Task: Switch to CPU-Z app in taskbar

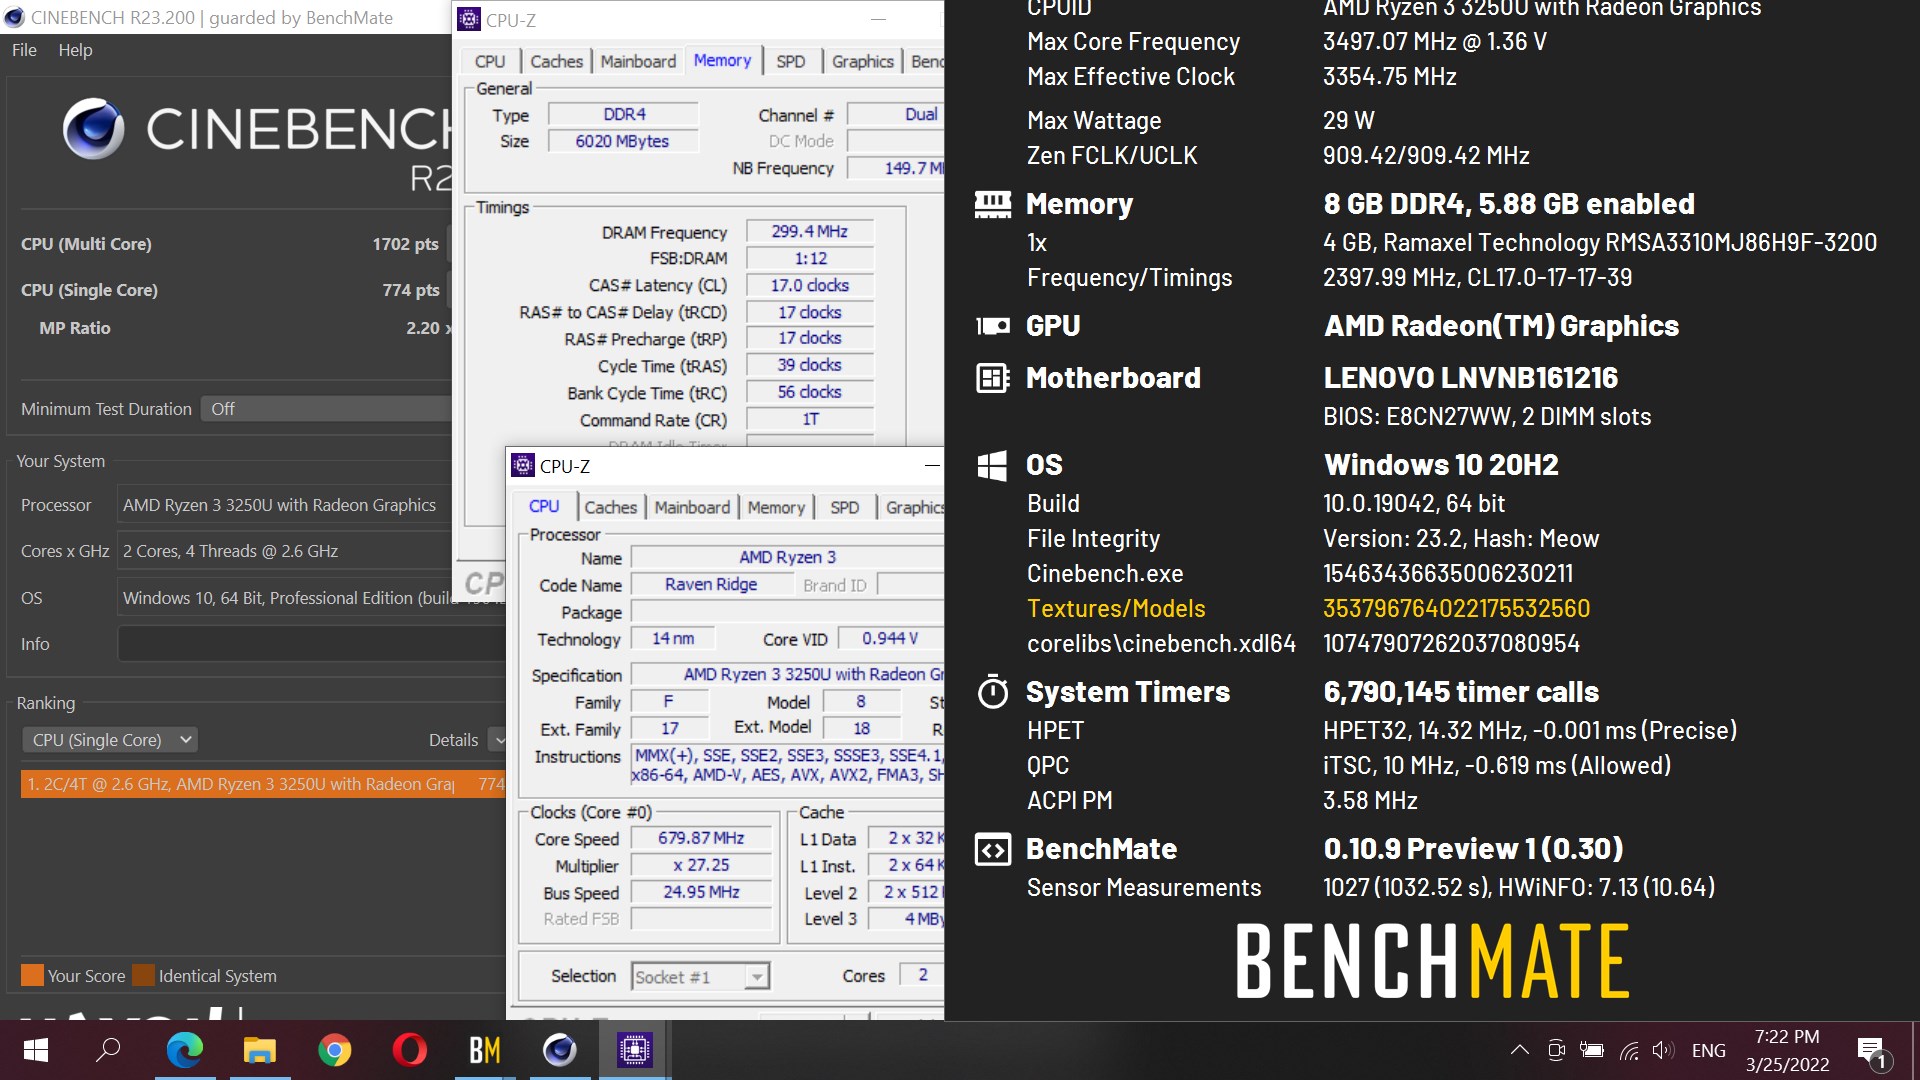Action: (x=635, y=1050)
